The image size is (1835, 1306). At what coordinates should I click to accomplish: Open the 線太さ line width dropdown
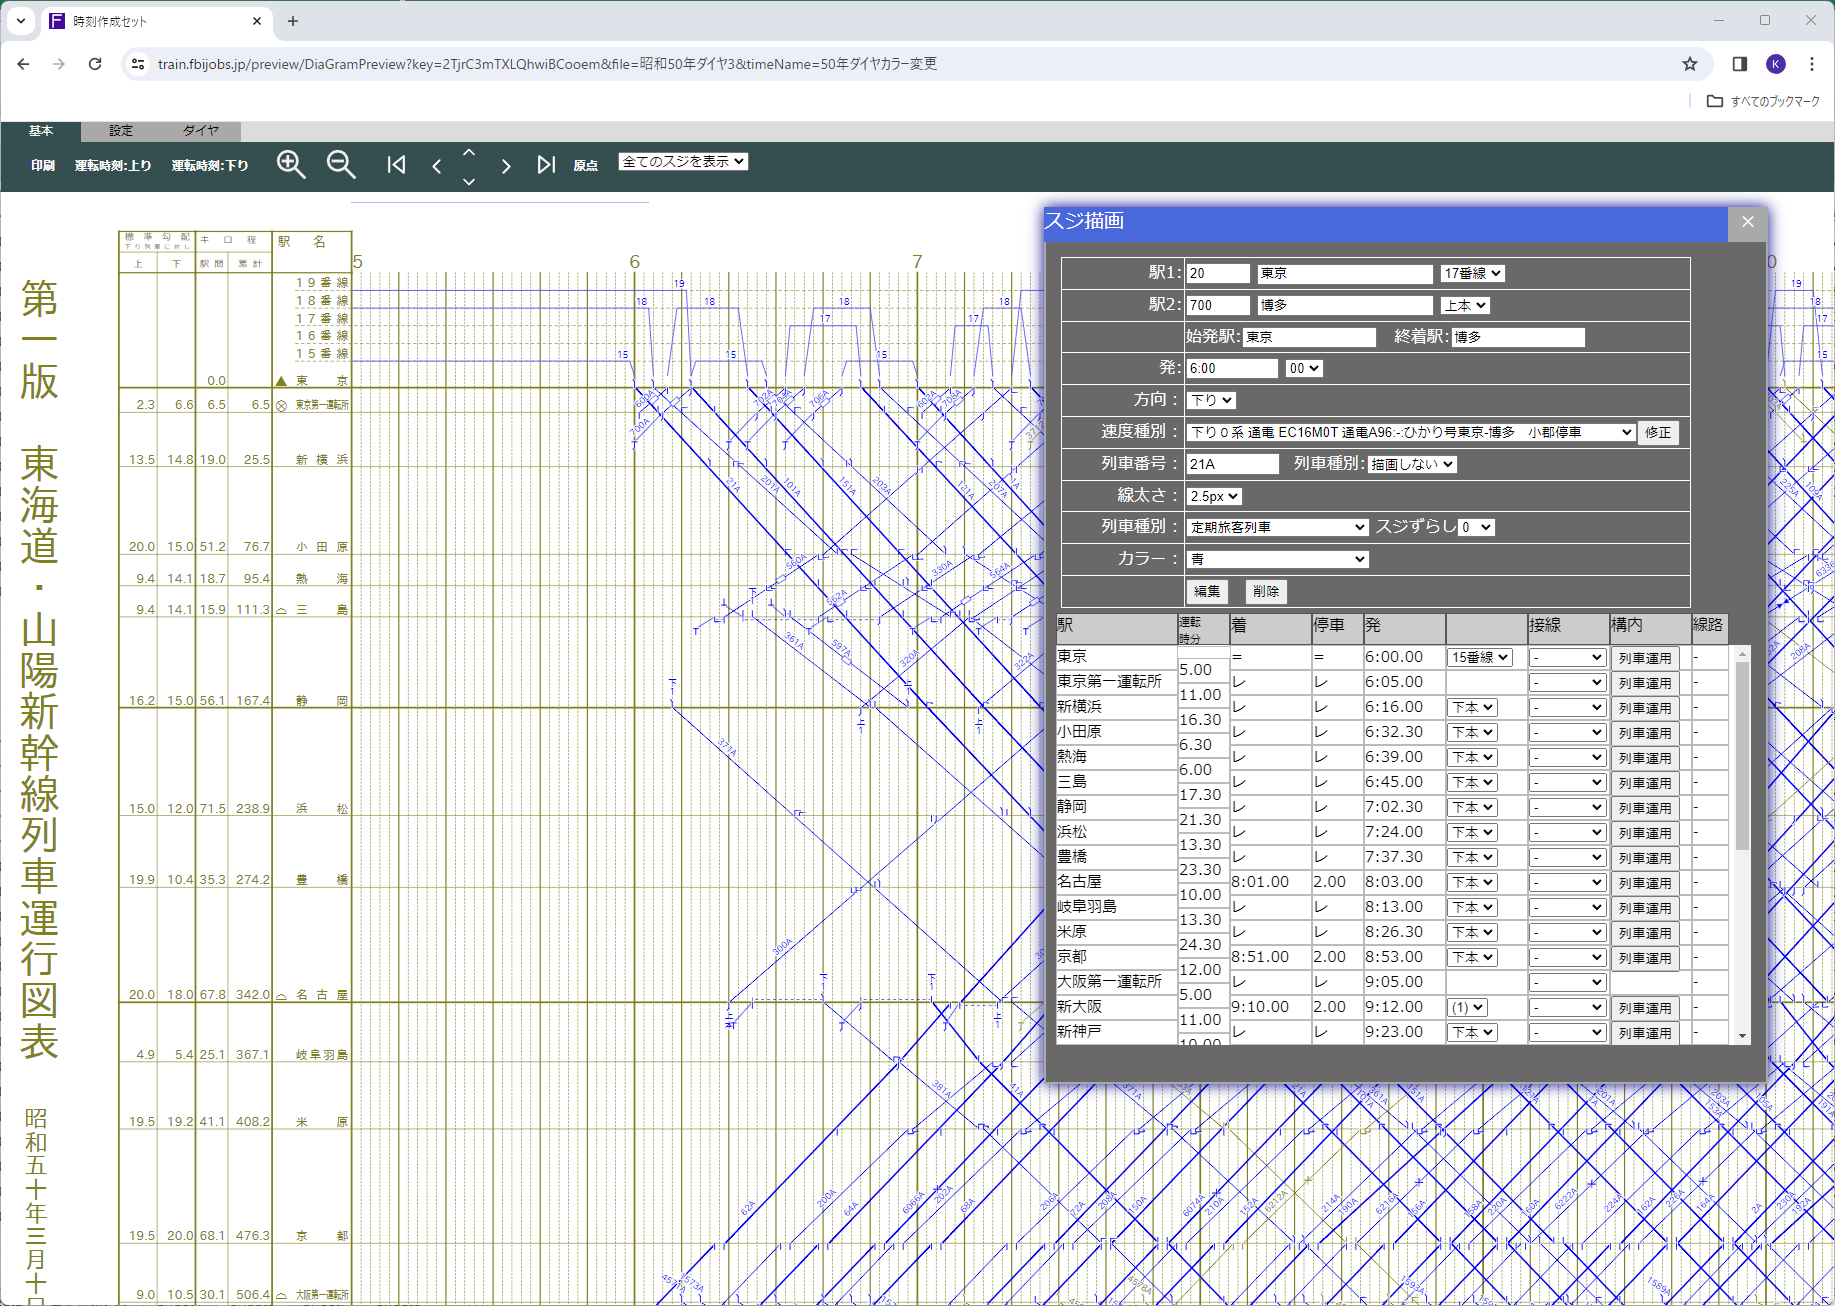[1214, 496]
